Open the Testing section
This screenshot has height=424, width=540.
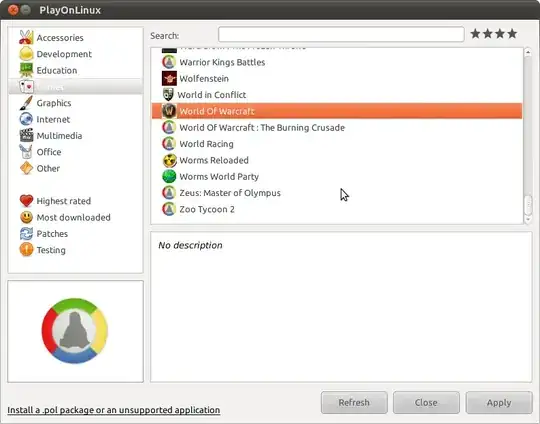[x=51, y=250]
